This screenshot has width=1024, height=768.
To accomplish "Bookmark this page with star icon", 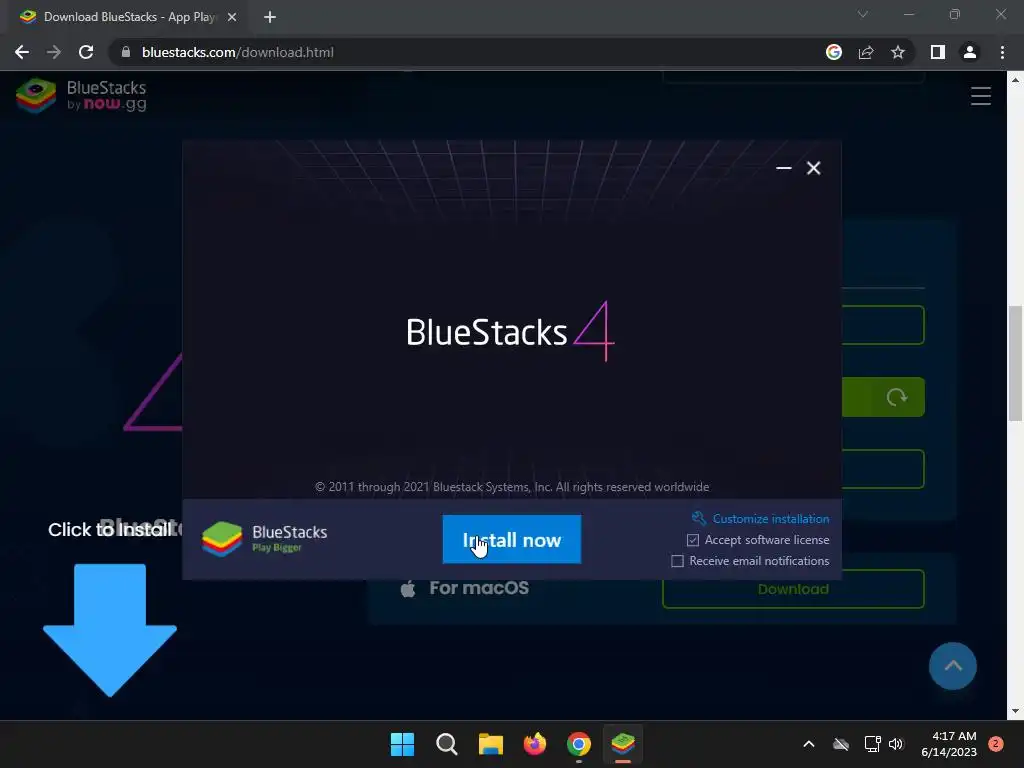I will (x=898, y=52).
